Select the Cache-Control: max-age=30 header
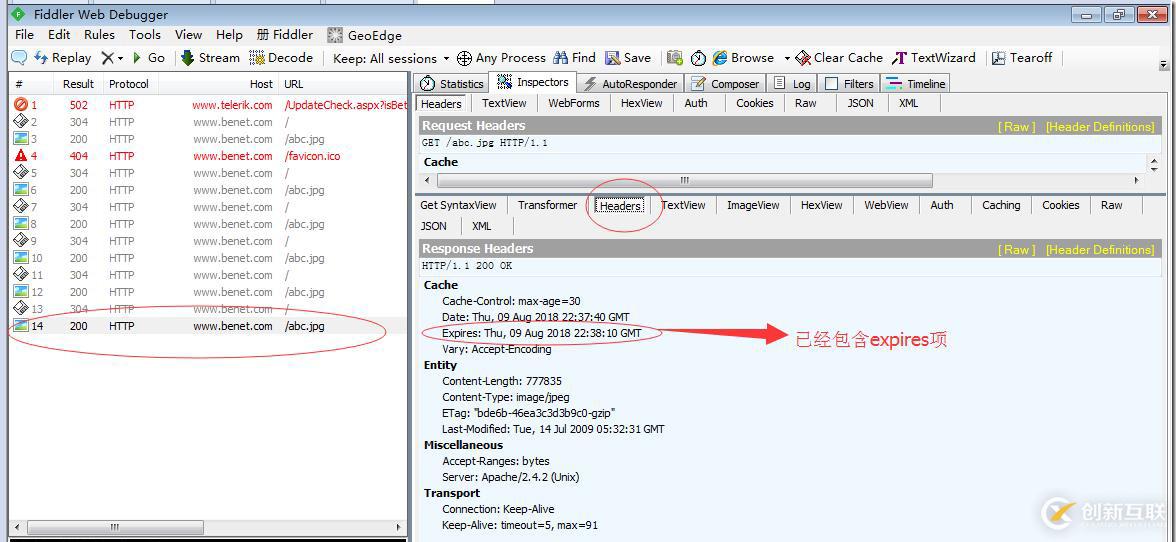Screen dimensions: 1176x542 512,301
